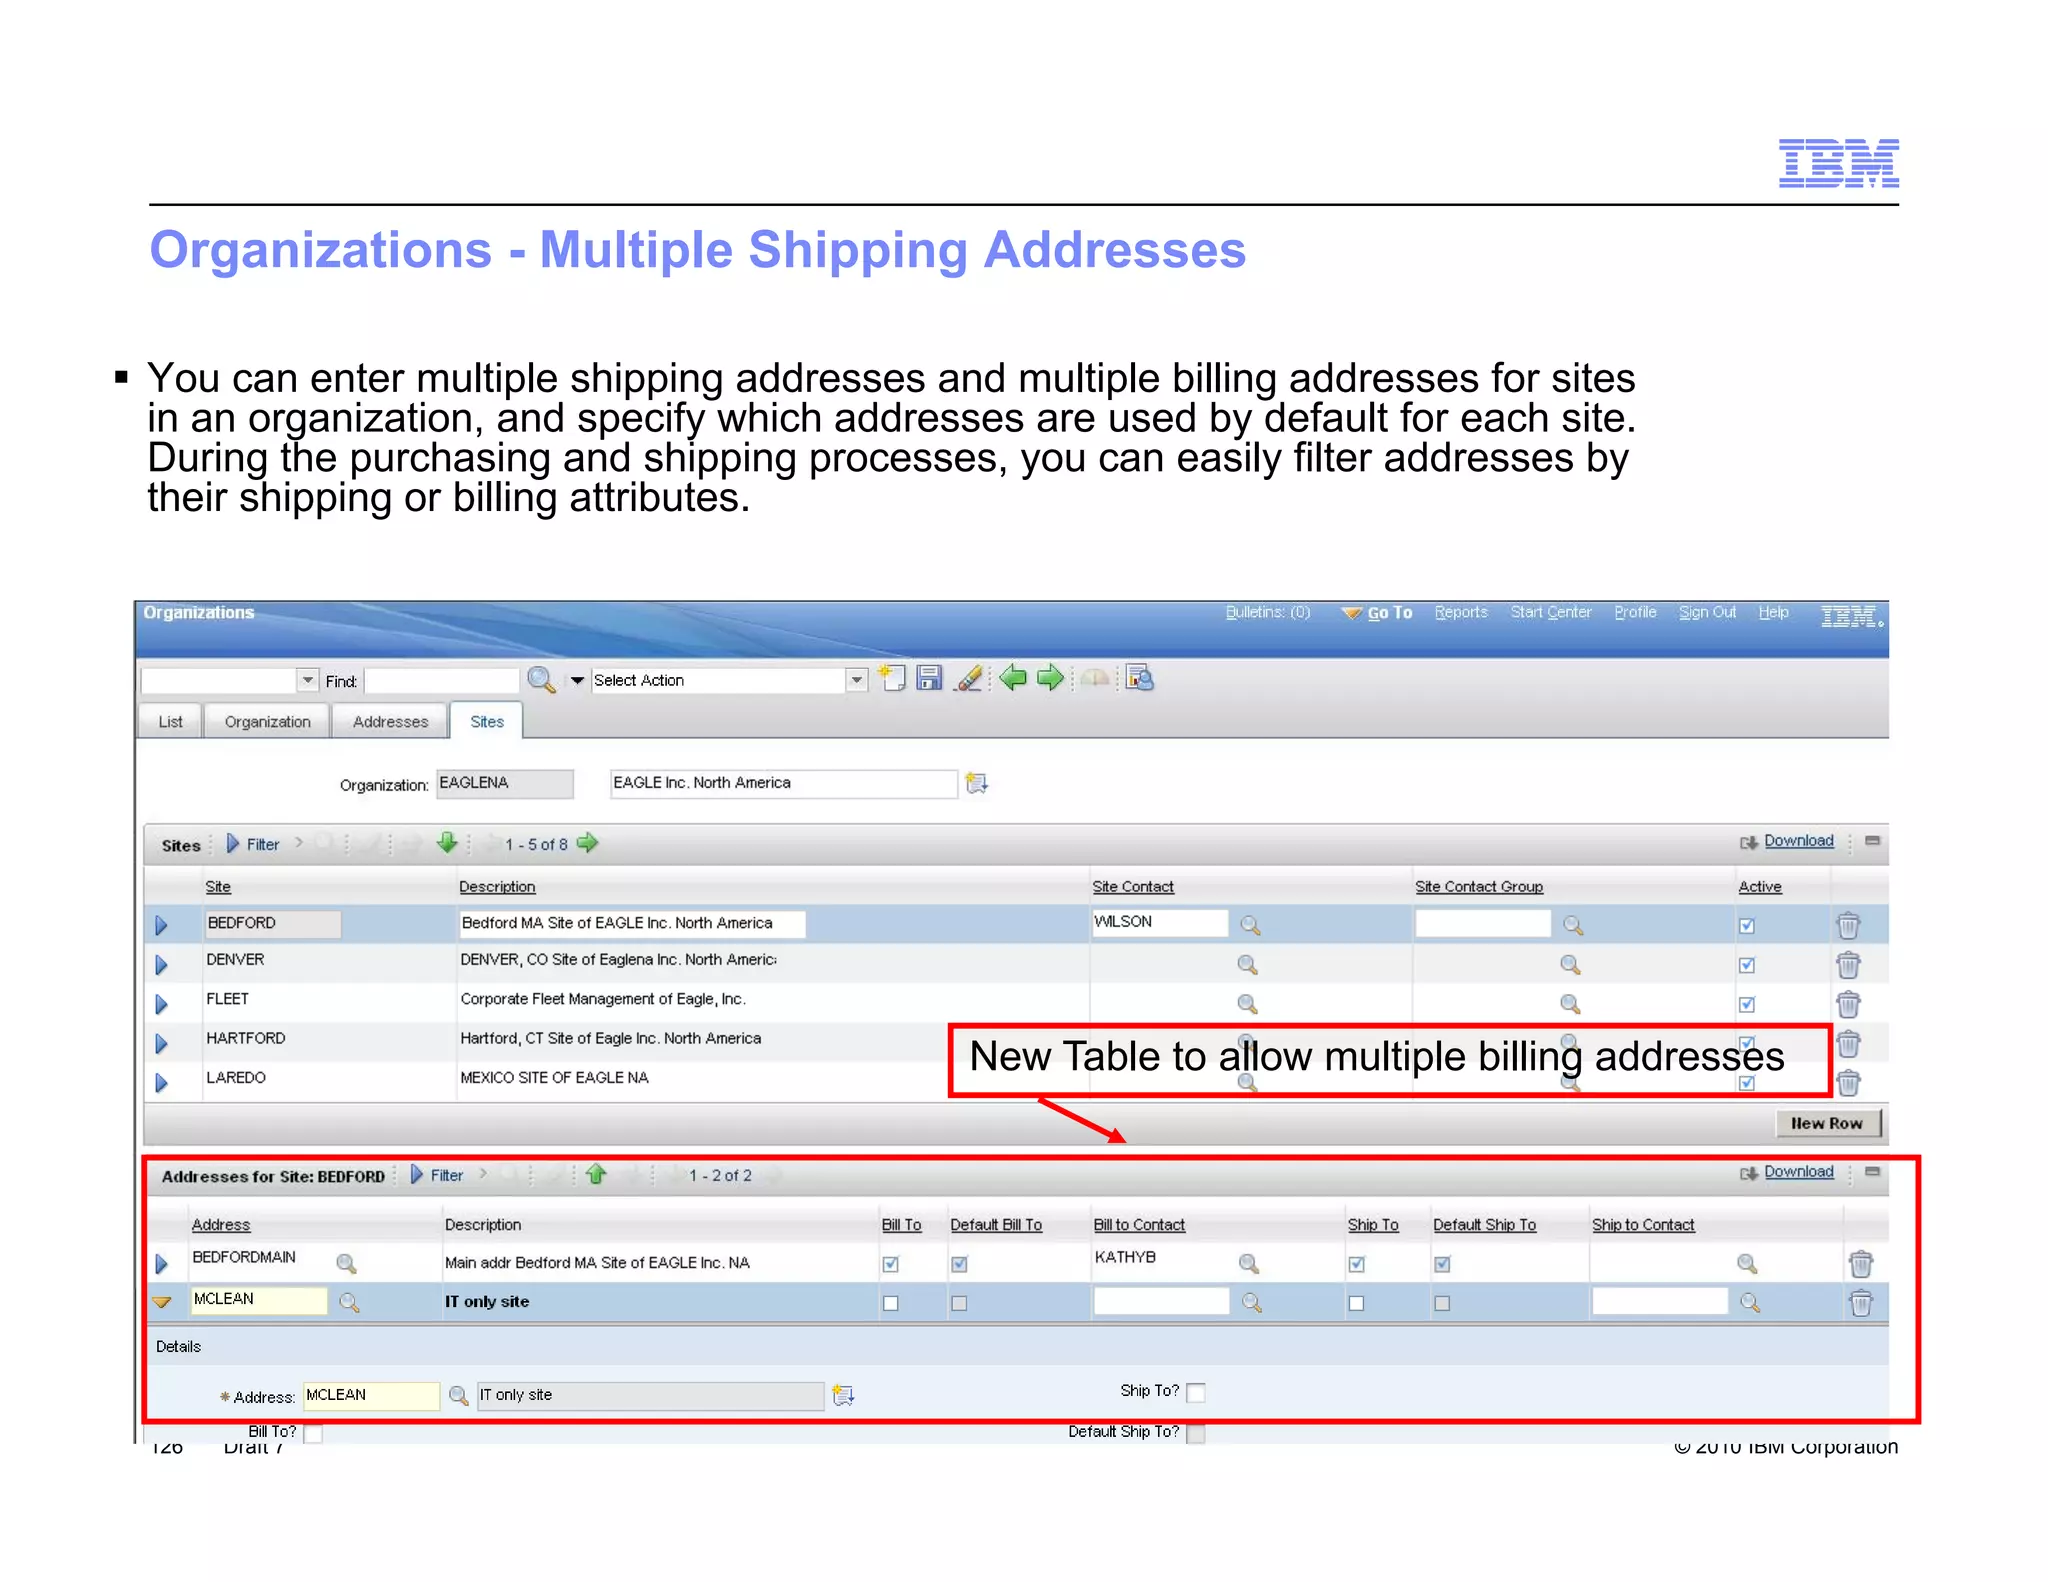Save the organization using the disk icon

click(x=929, y=678)
